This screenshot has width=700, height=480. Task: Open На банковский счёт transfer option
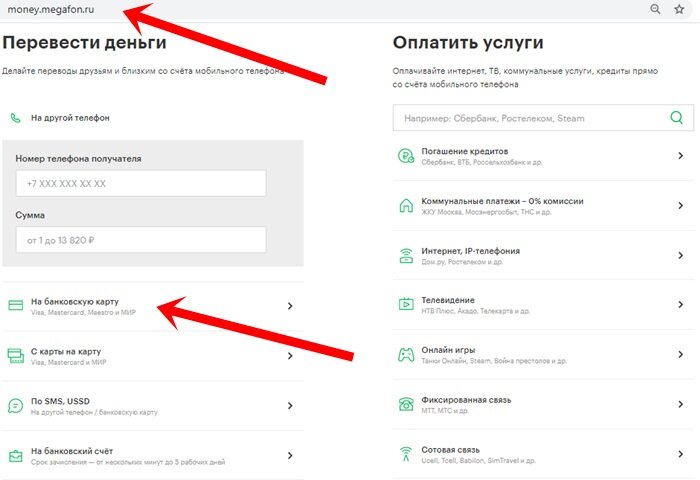[153, 455]
